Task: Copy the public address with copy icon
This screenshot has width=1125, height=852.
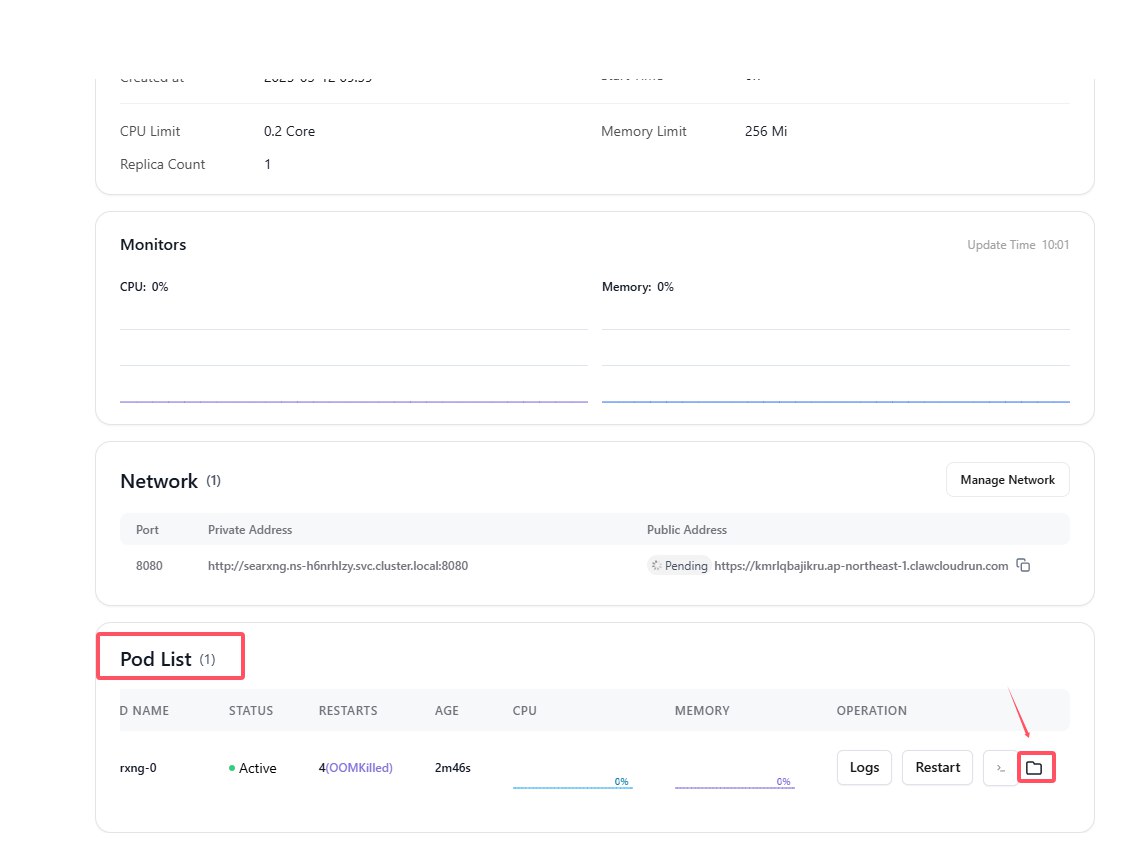Action: 1023,566
